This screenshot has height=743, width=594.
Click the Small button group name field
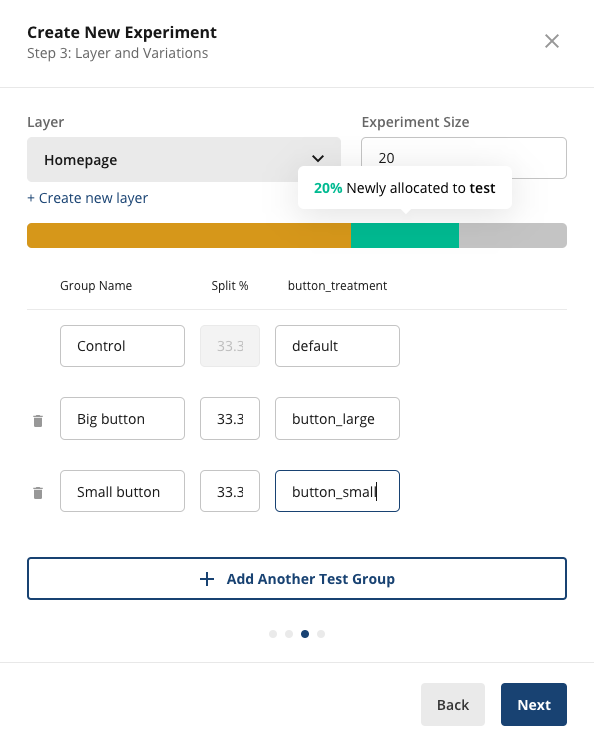pos(122,491)
